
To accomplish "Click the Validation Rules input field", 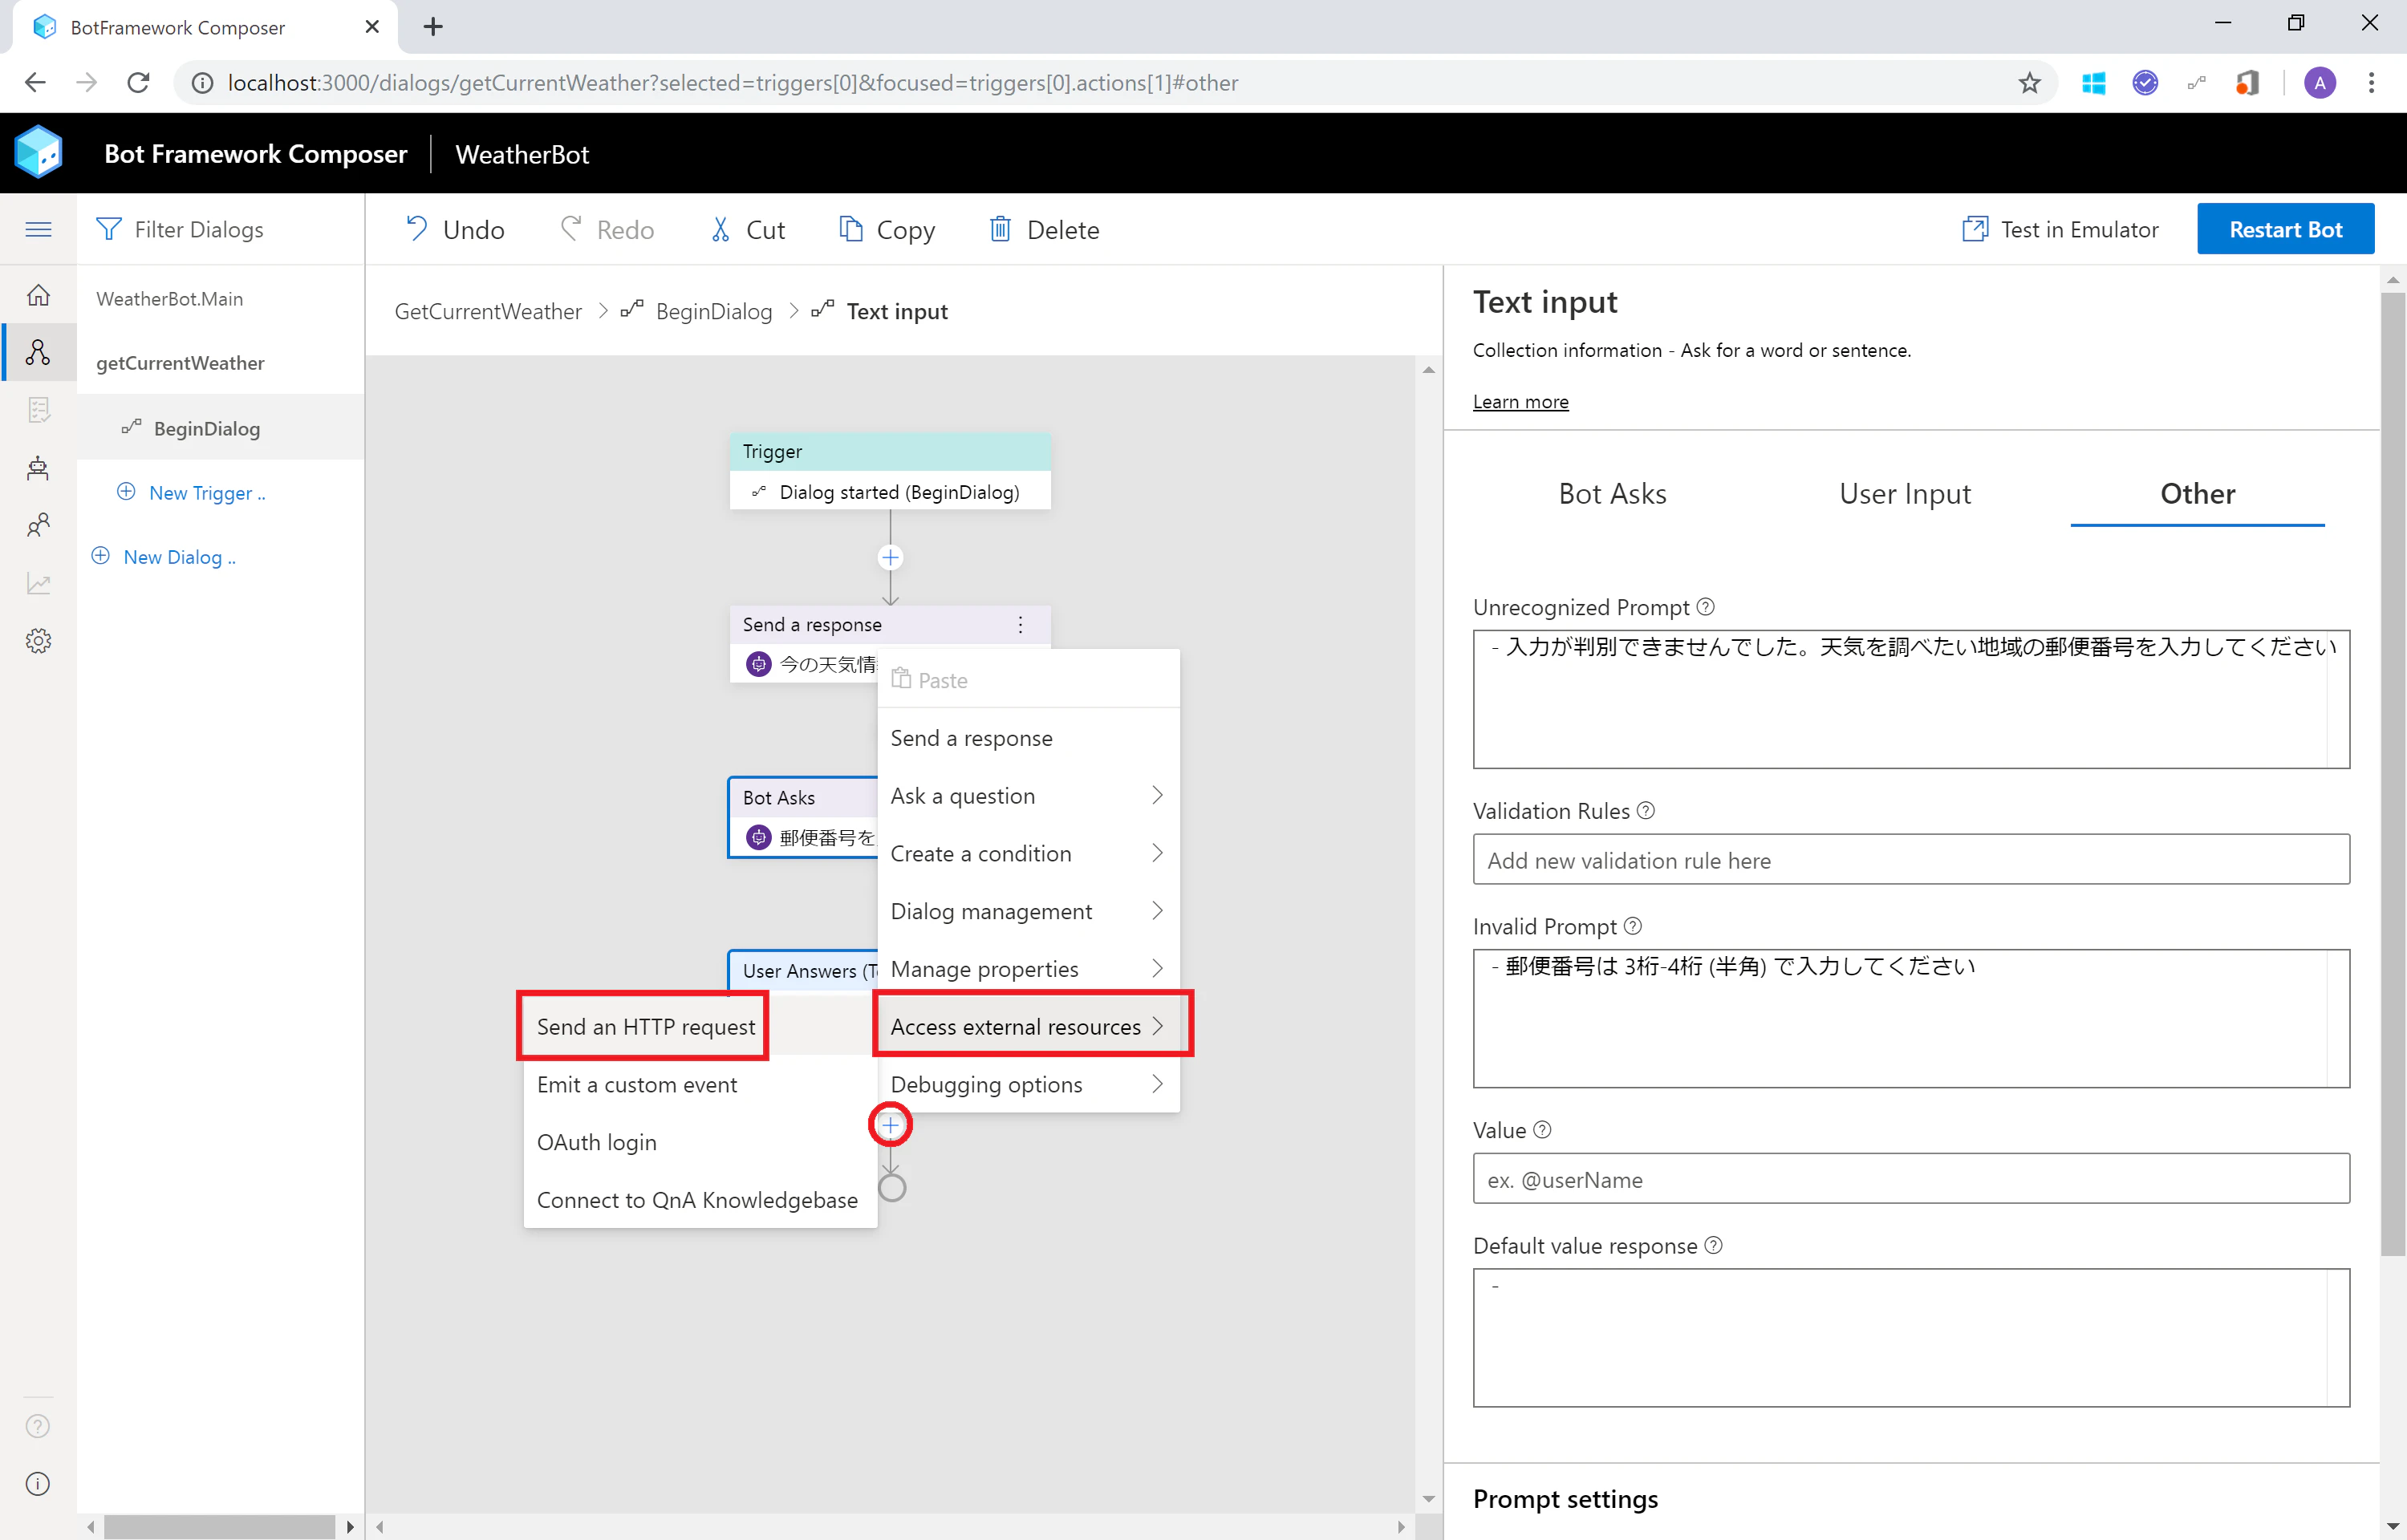I will [1911, 860].
